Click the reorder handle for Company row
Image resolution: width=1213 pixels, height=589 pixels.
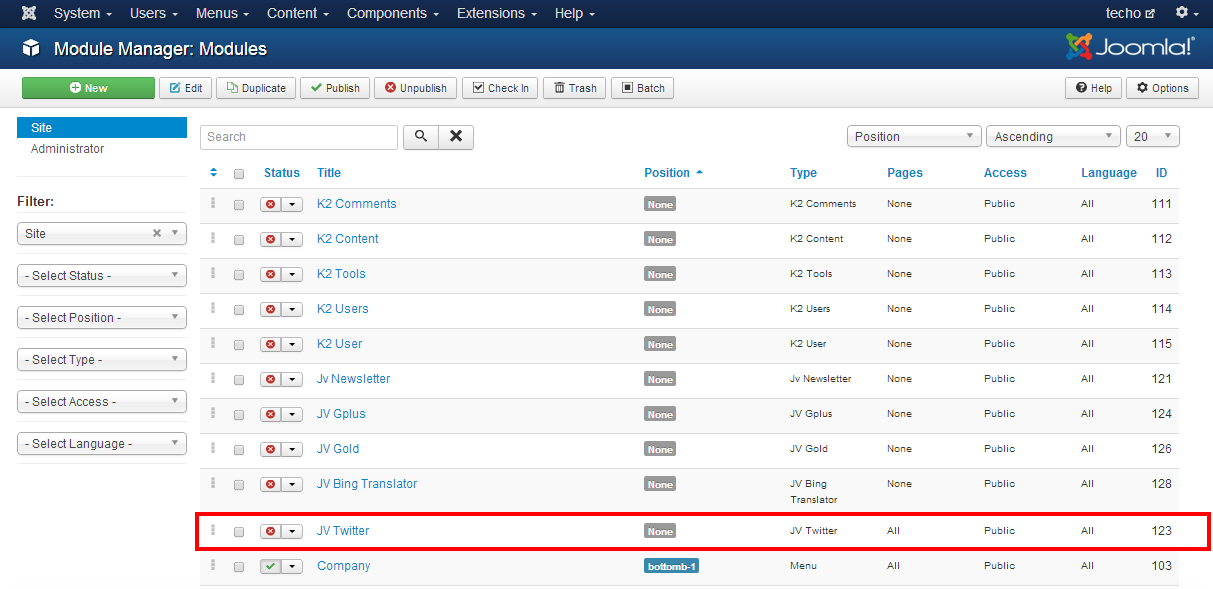pos(213,565)
